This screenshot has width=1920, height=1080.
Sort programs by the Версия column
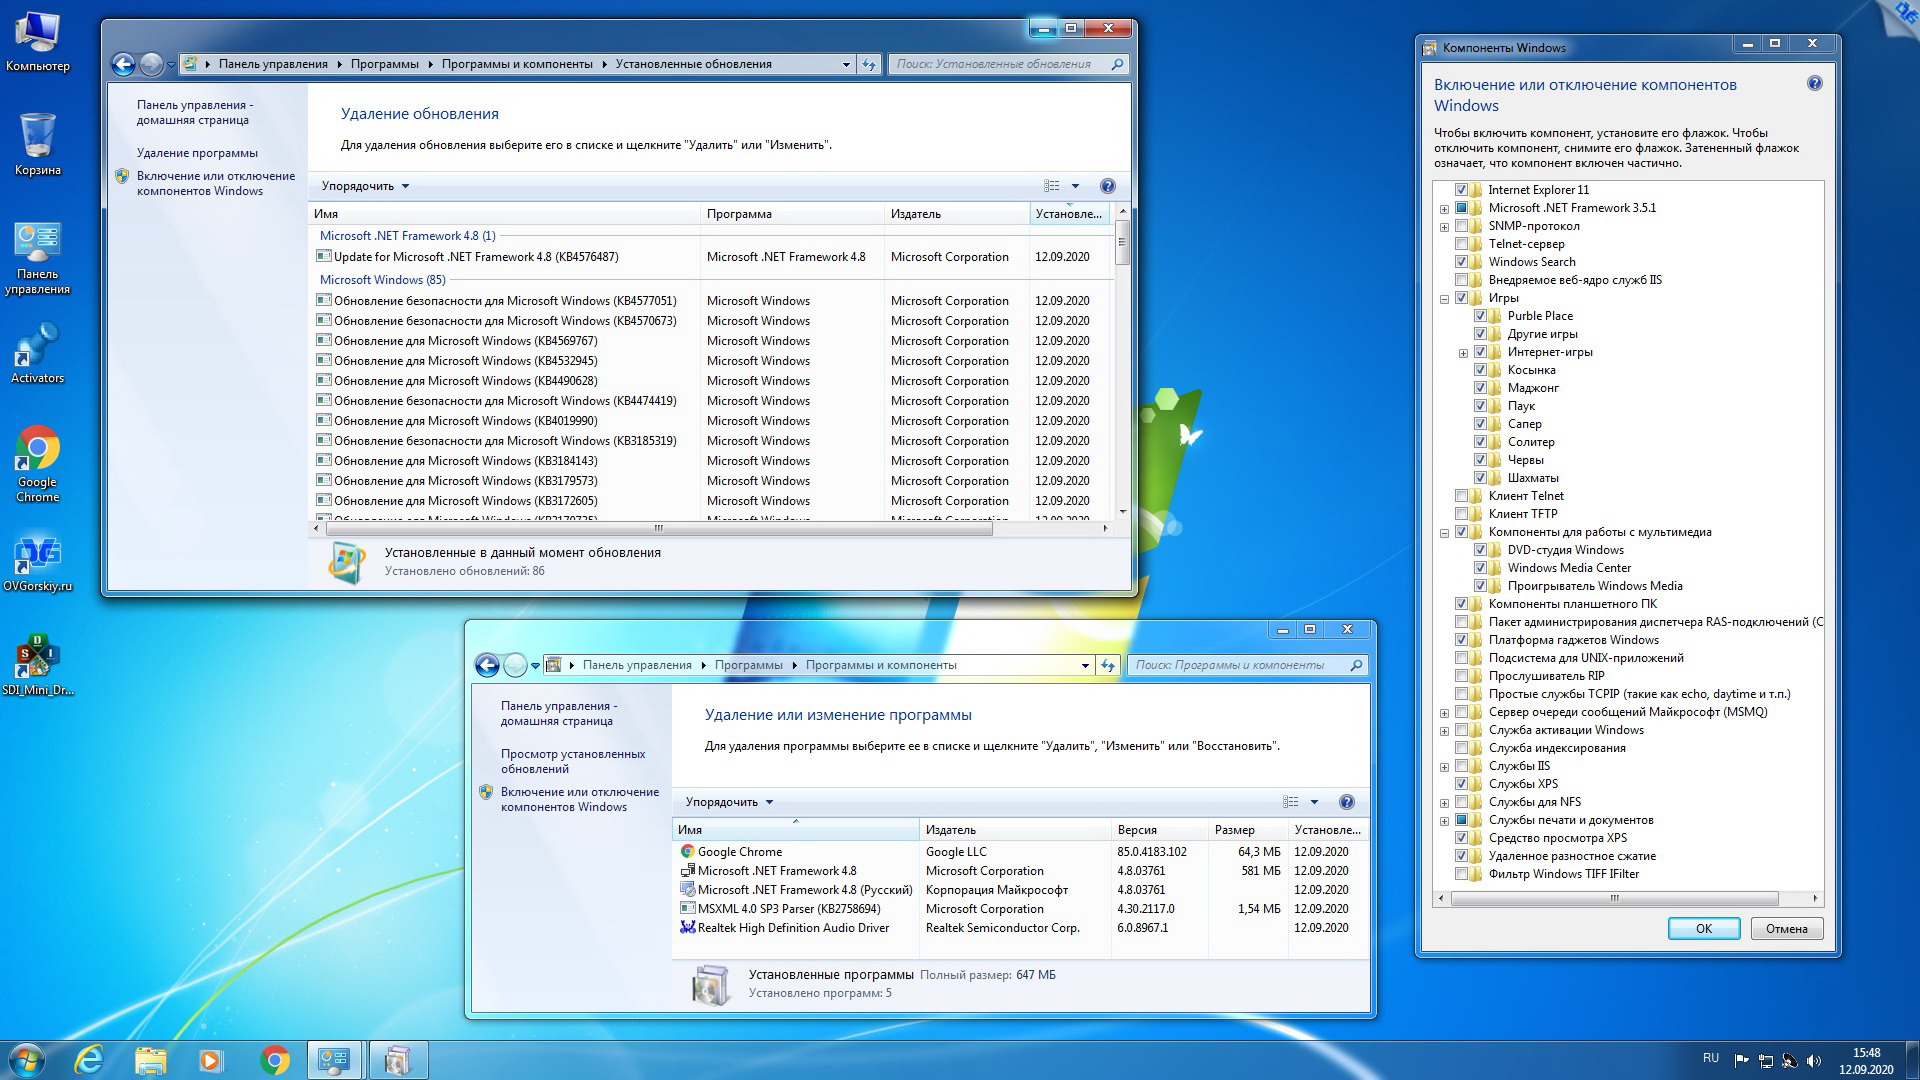(1159, 830)
